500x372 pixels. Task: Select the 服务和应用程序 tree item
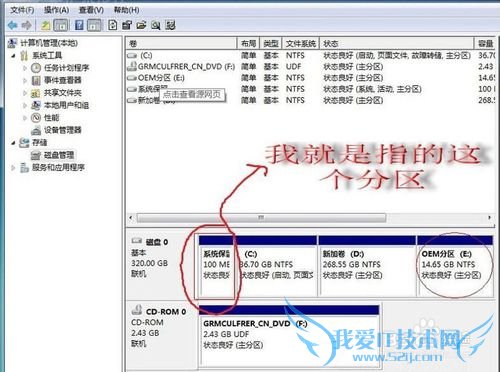pyautogui.click(x=58, y=168)
